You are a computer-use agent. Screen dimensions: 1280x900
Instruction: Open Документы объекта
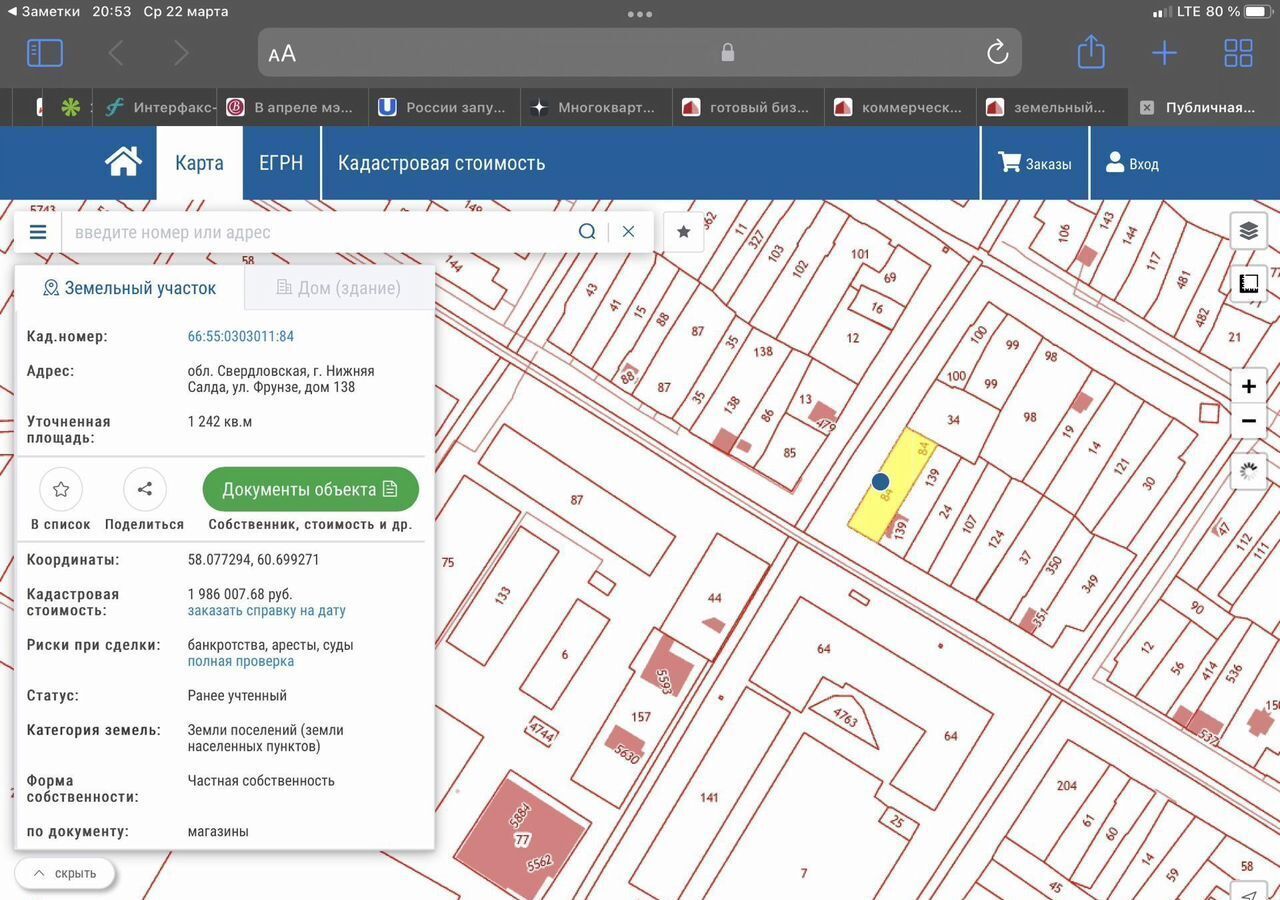point(310,489)
